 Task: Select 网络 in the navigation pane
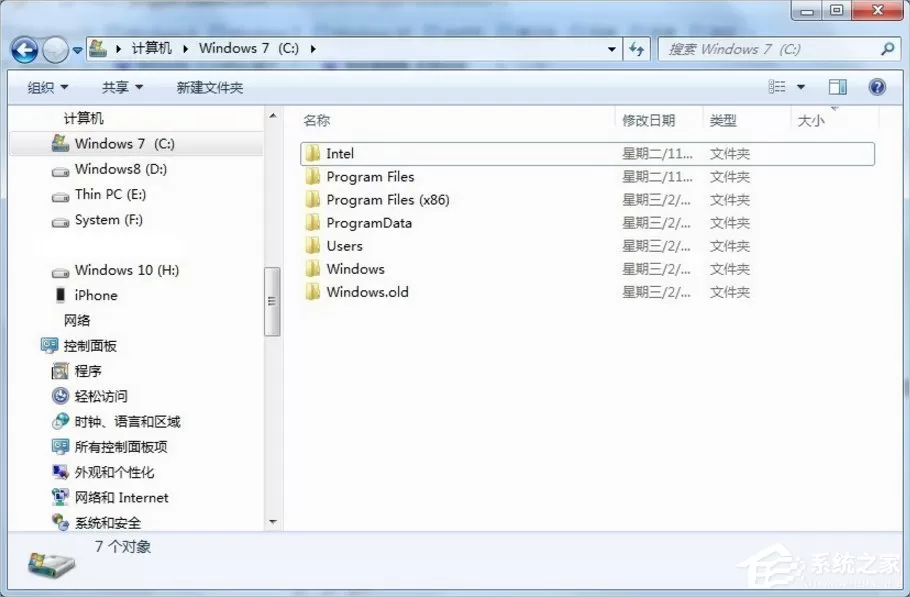coord(77,320)
